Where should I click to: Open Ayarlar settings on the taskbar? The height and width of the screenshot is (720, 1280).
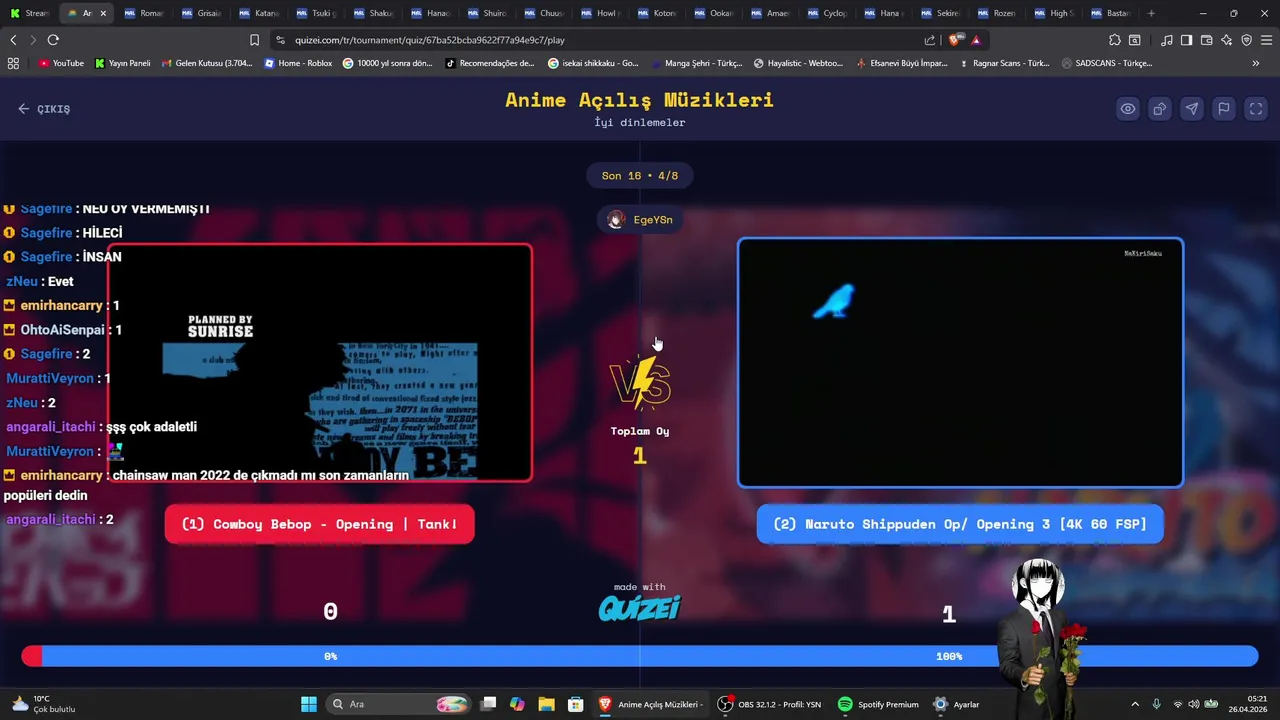click(x=956, y=704)
